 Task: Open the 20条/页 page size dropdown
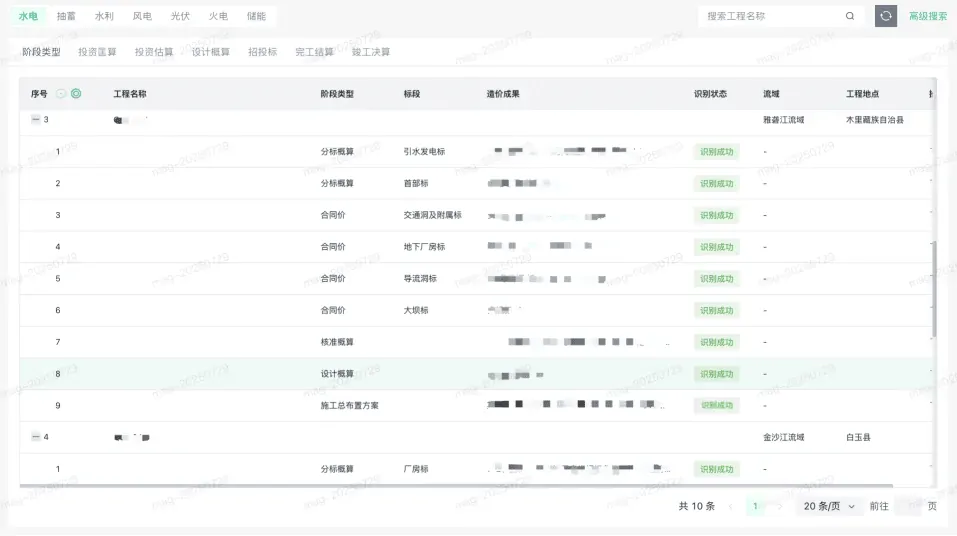pos(830,506)
